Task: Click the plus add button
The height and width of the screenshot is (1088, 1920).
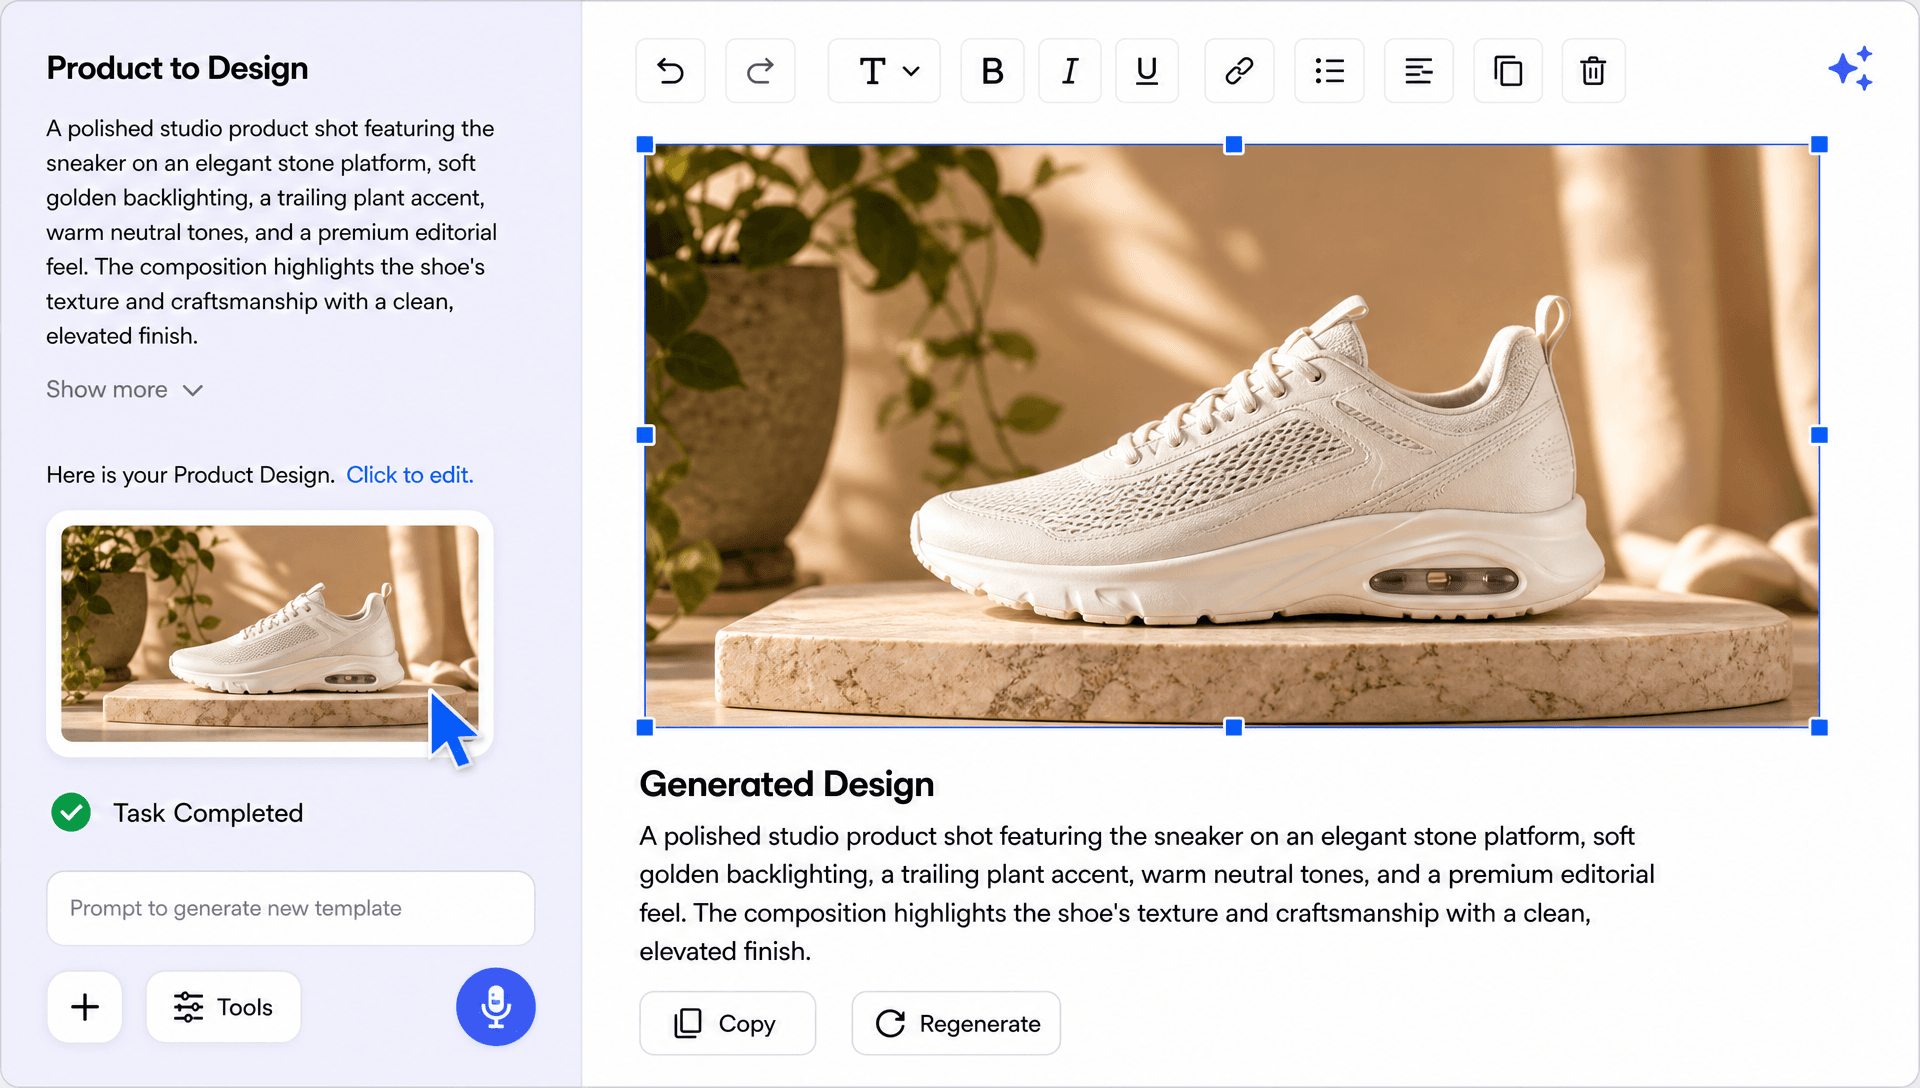Action: pos(85,1007)
